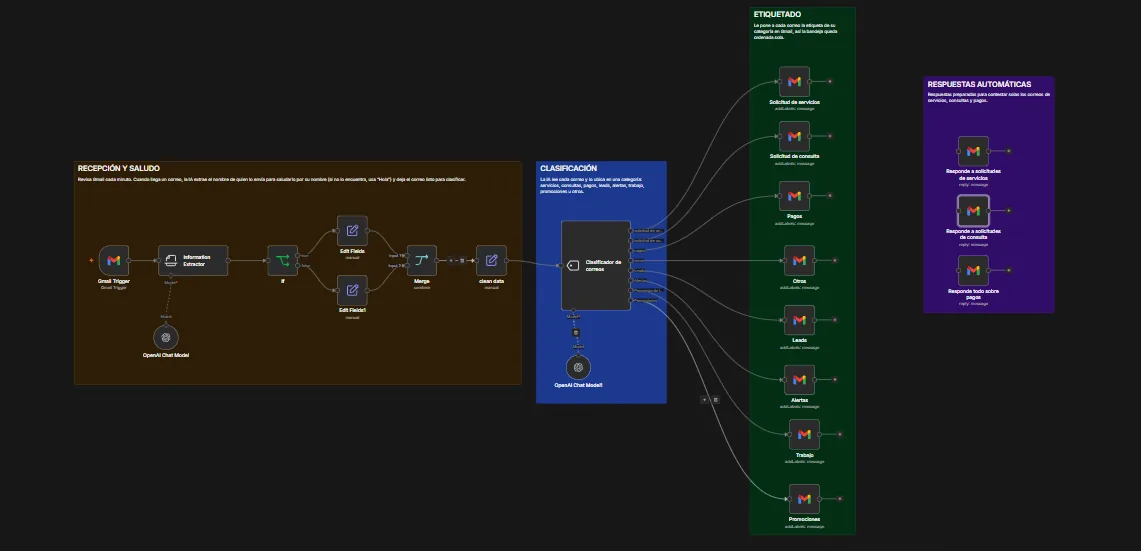The height and width of the screenshot is (551, 1141).
Task: Add node after Trabajo output
Action: [x=840, y=435]
